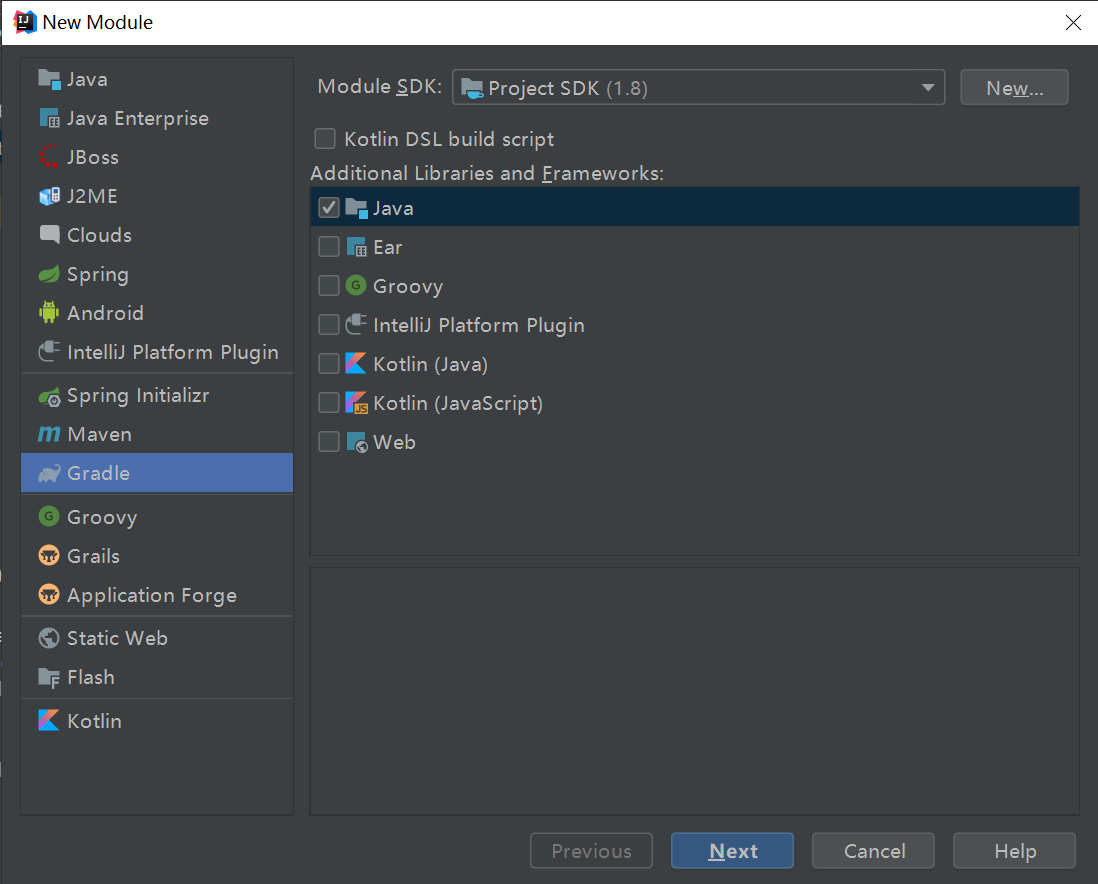
Task: Click the Spring Initializr icon
Action: pyautogui.click(x=49, y=396)
